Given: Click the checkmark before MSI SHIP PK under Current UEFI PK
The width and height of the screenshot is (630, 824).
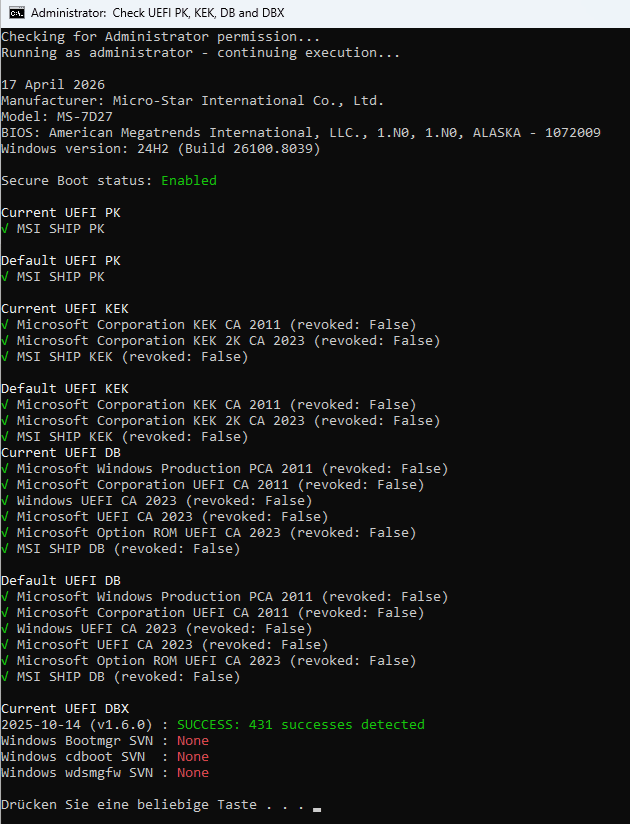Looking at the screenshot, I should (5, 229).
